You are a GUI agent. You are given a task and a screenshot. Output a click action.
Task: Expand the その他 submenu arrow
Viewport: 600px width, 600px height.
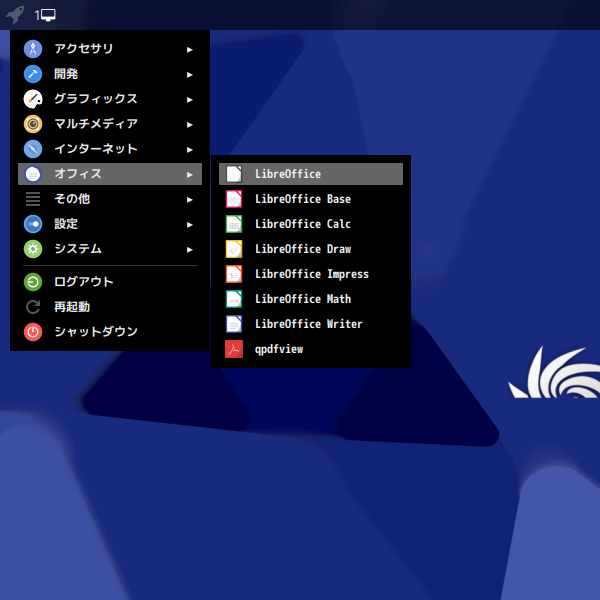[x=189, y=199]
